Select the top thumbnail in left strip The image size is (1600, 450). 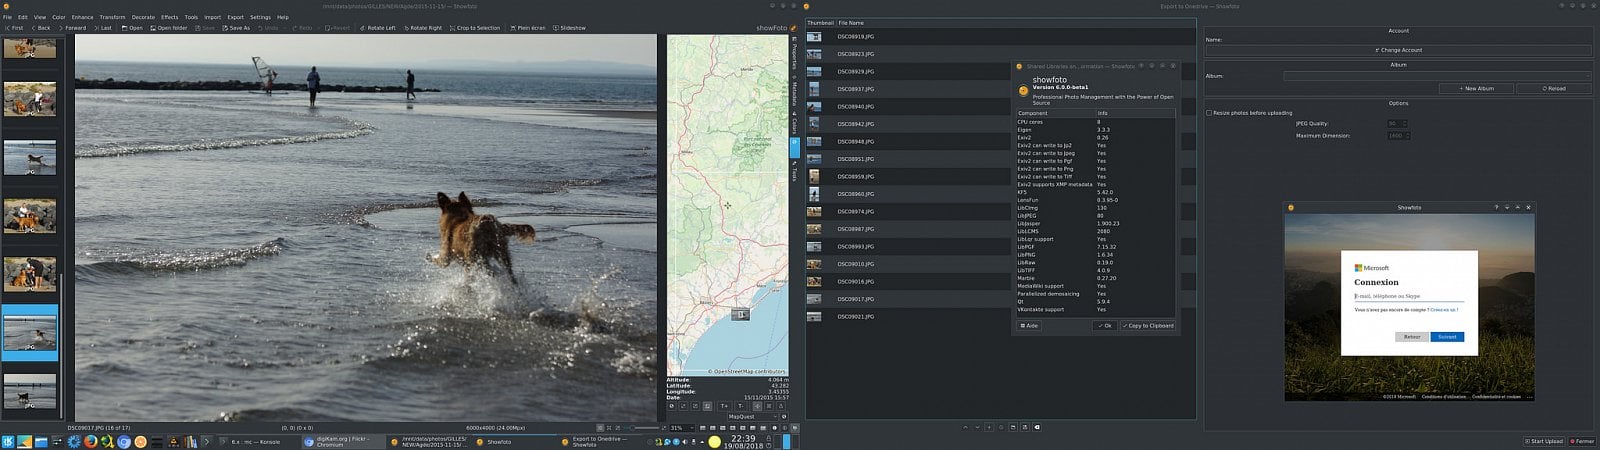coord(30,46)
